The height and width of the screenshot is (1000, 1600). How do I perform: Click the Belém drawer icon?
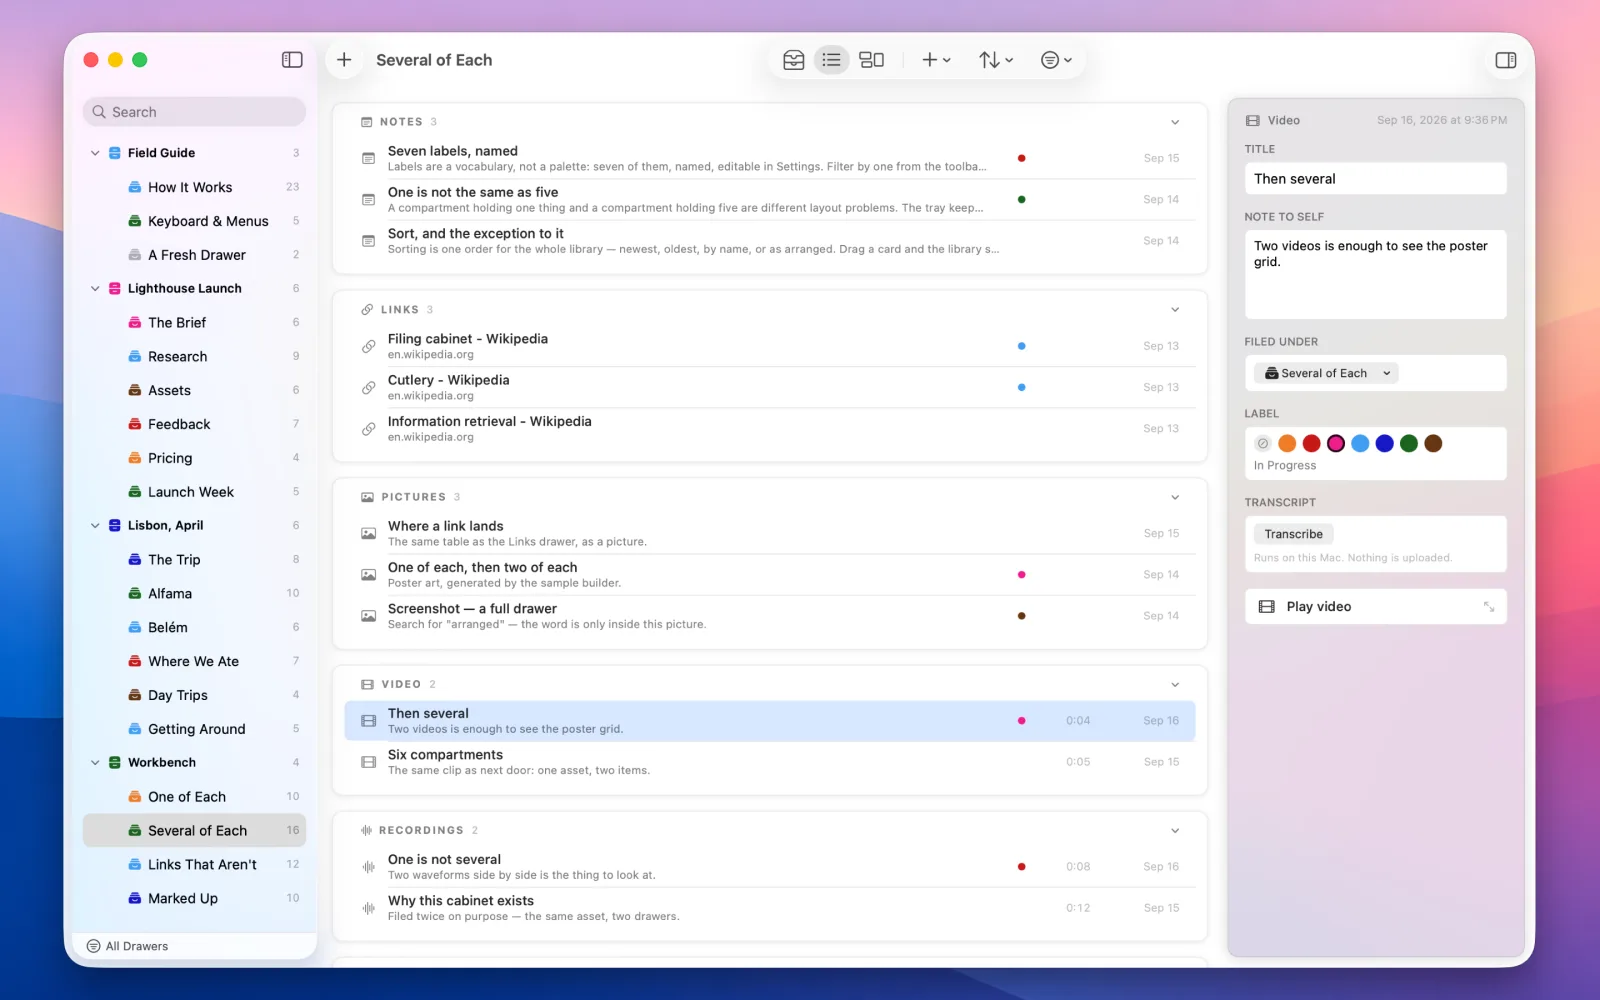pyautogui.click(x=135, y=627)
